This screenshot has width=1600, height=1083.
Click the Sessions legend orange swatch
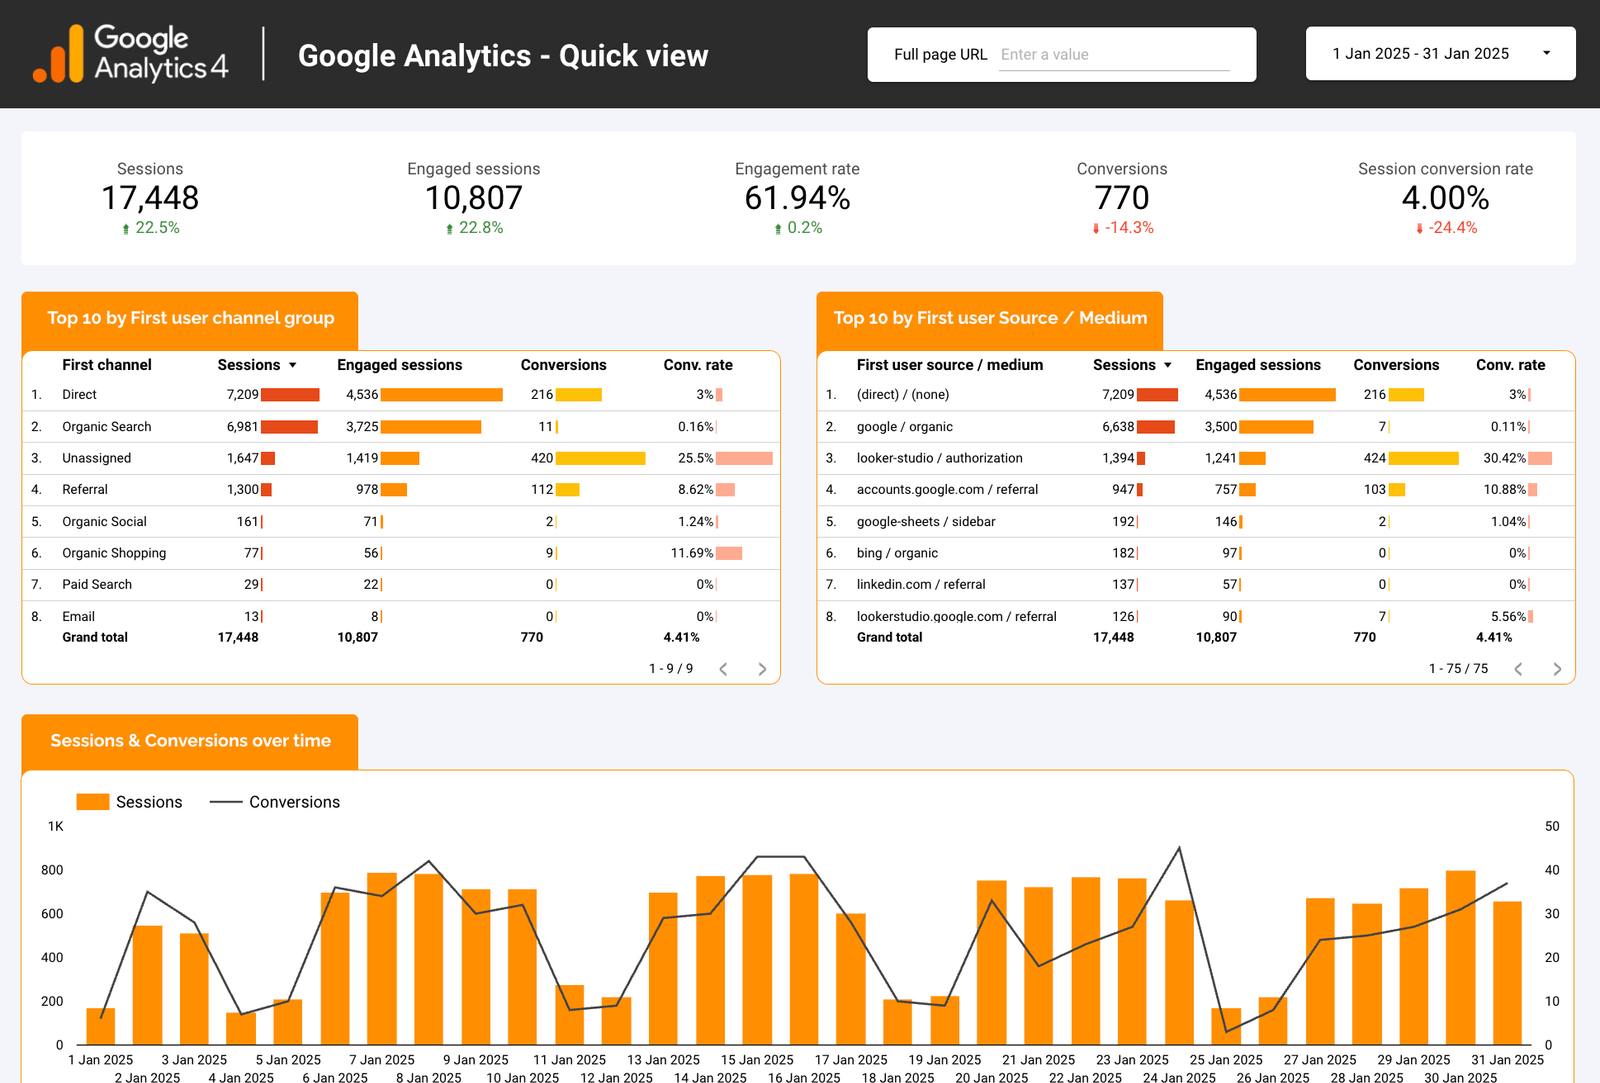pyautogui.click(x=93, y=802)
